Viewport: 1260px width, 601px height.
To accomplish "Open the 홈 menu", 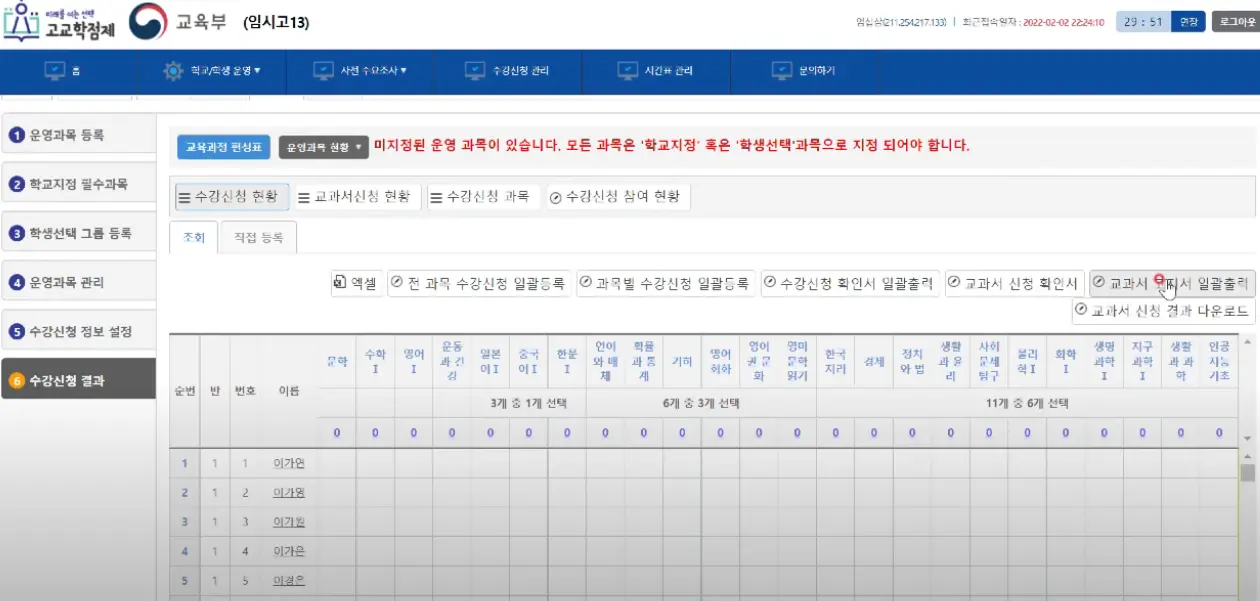I will click(76, 71).
